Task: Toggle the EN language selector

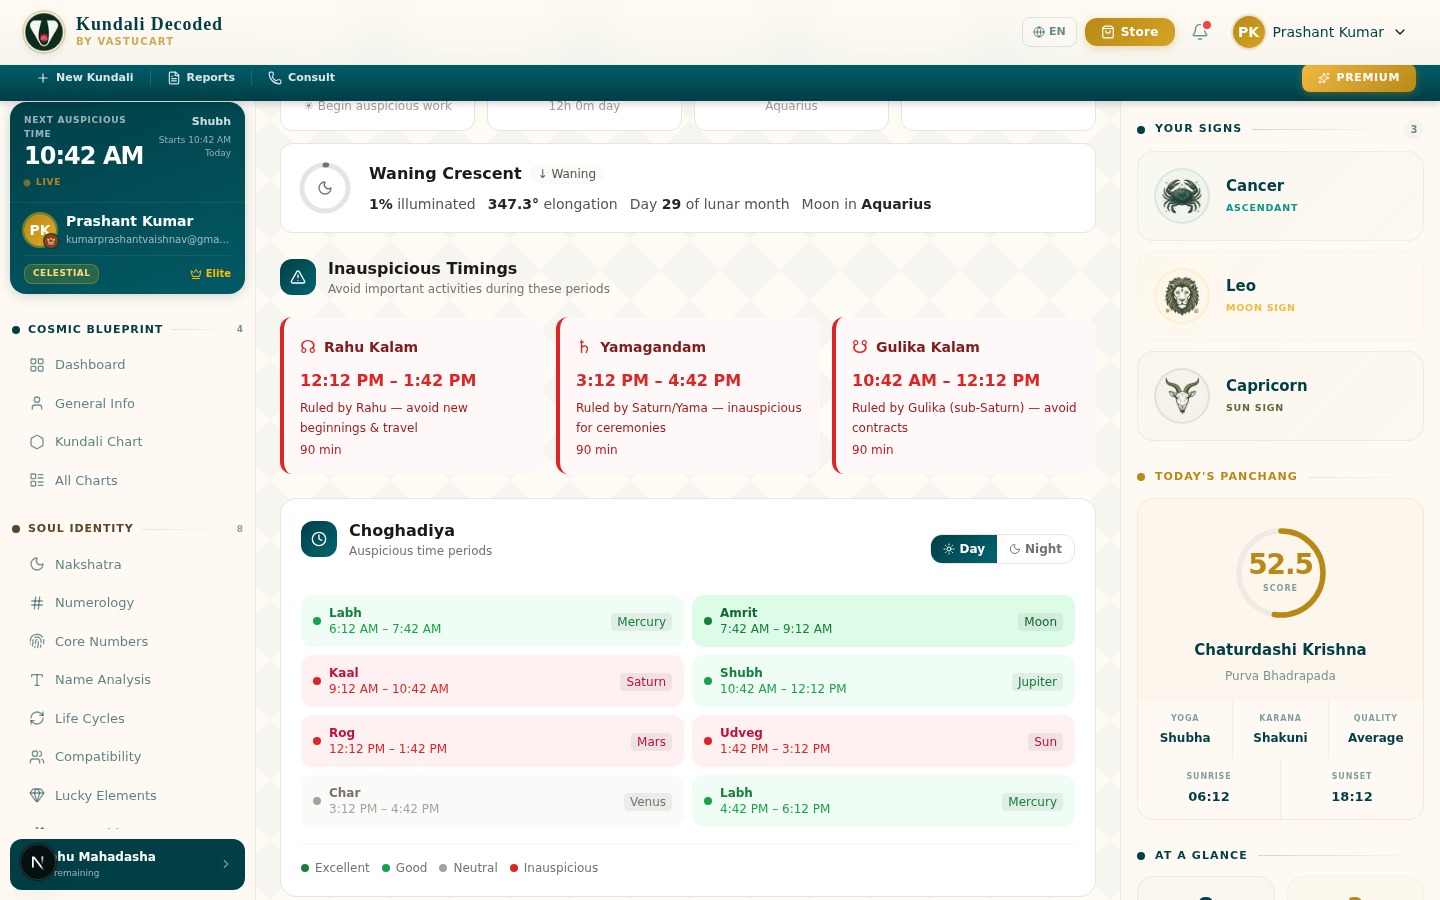Action: [x=1049, y=32]
